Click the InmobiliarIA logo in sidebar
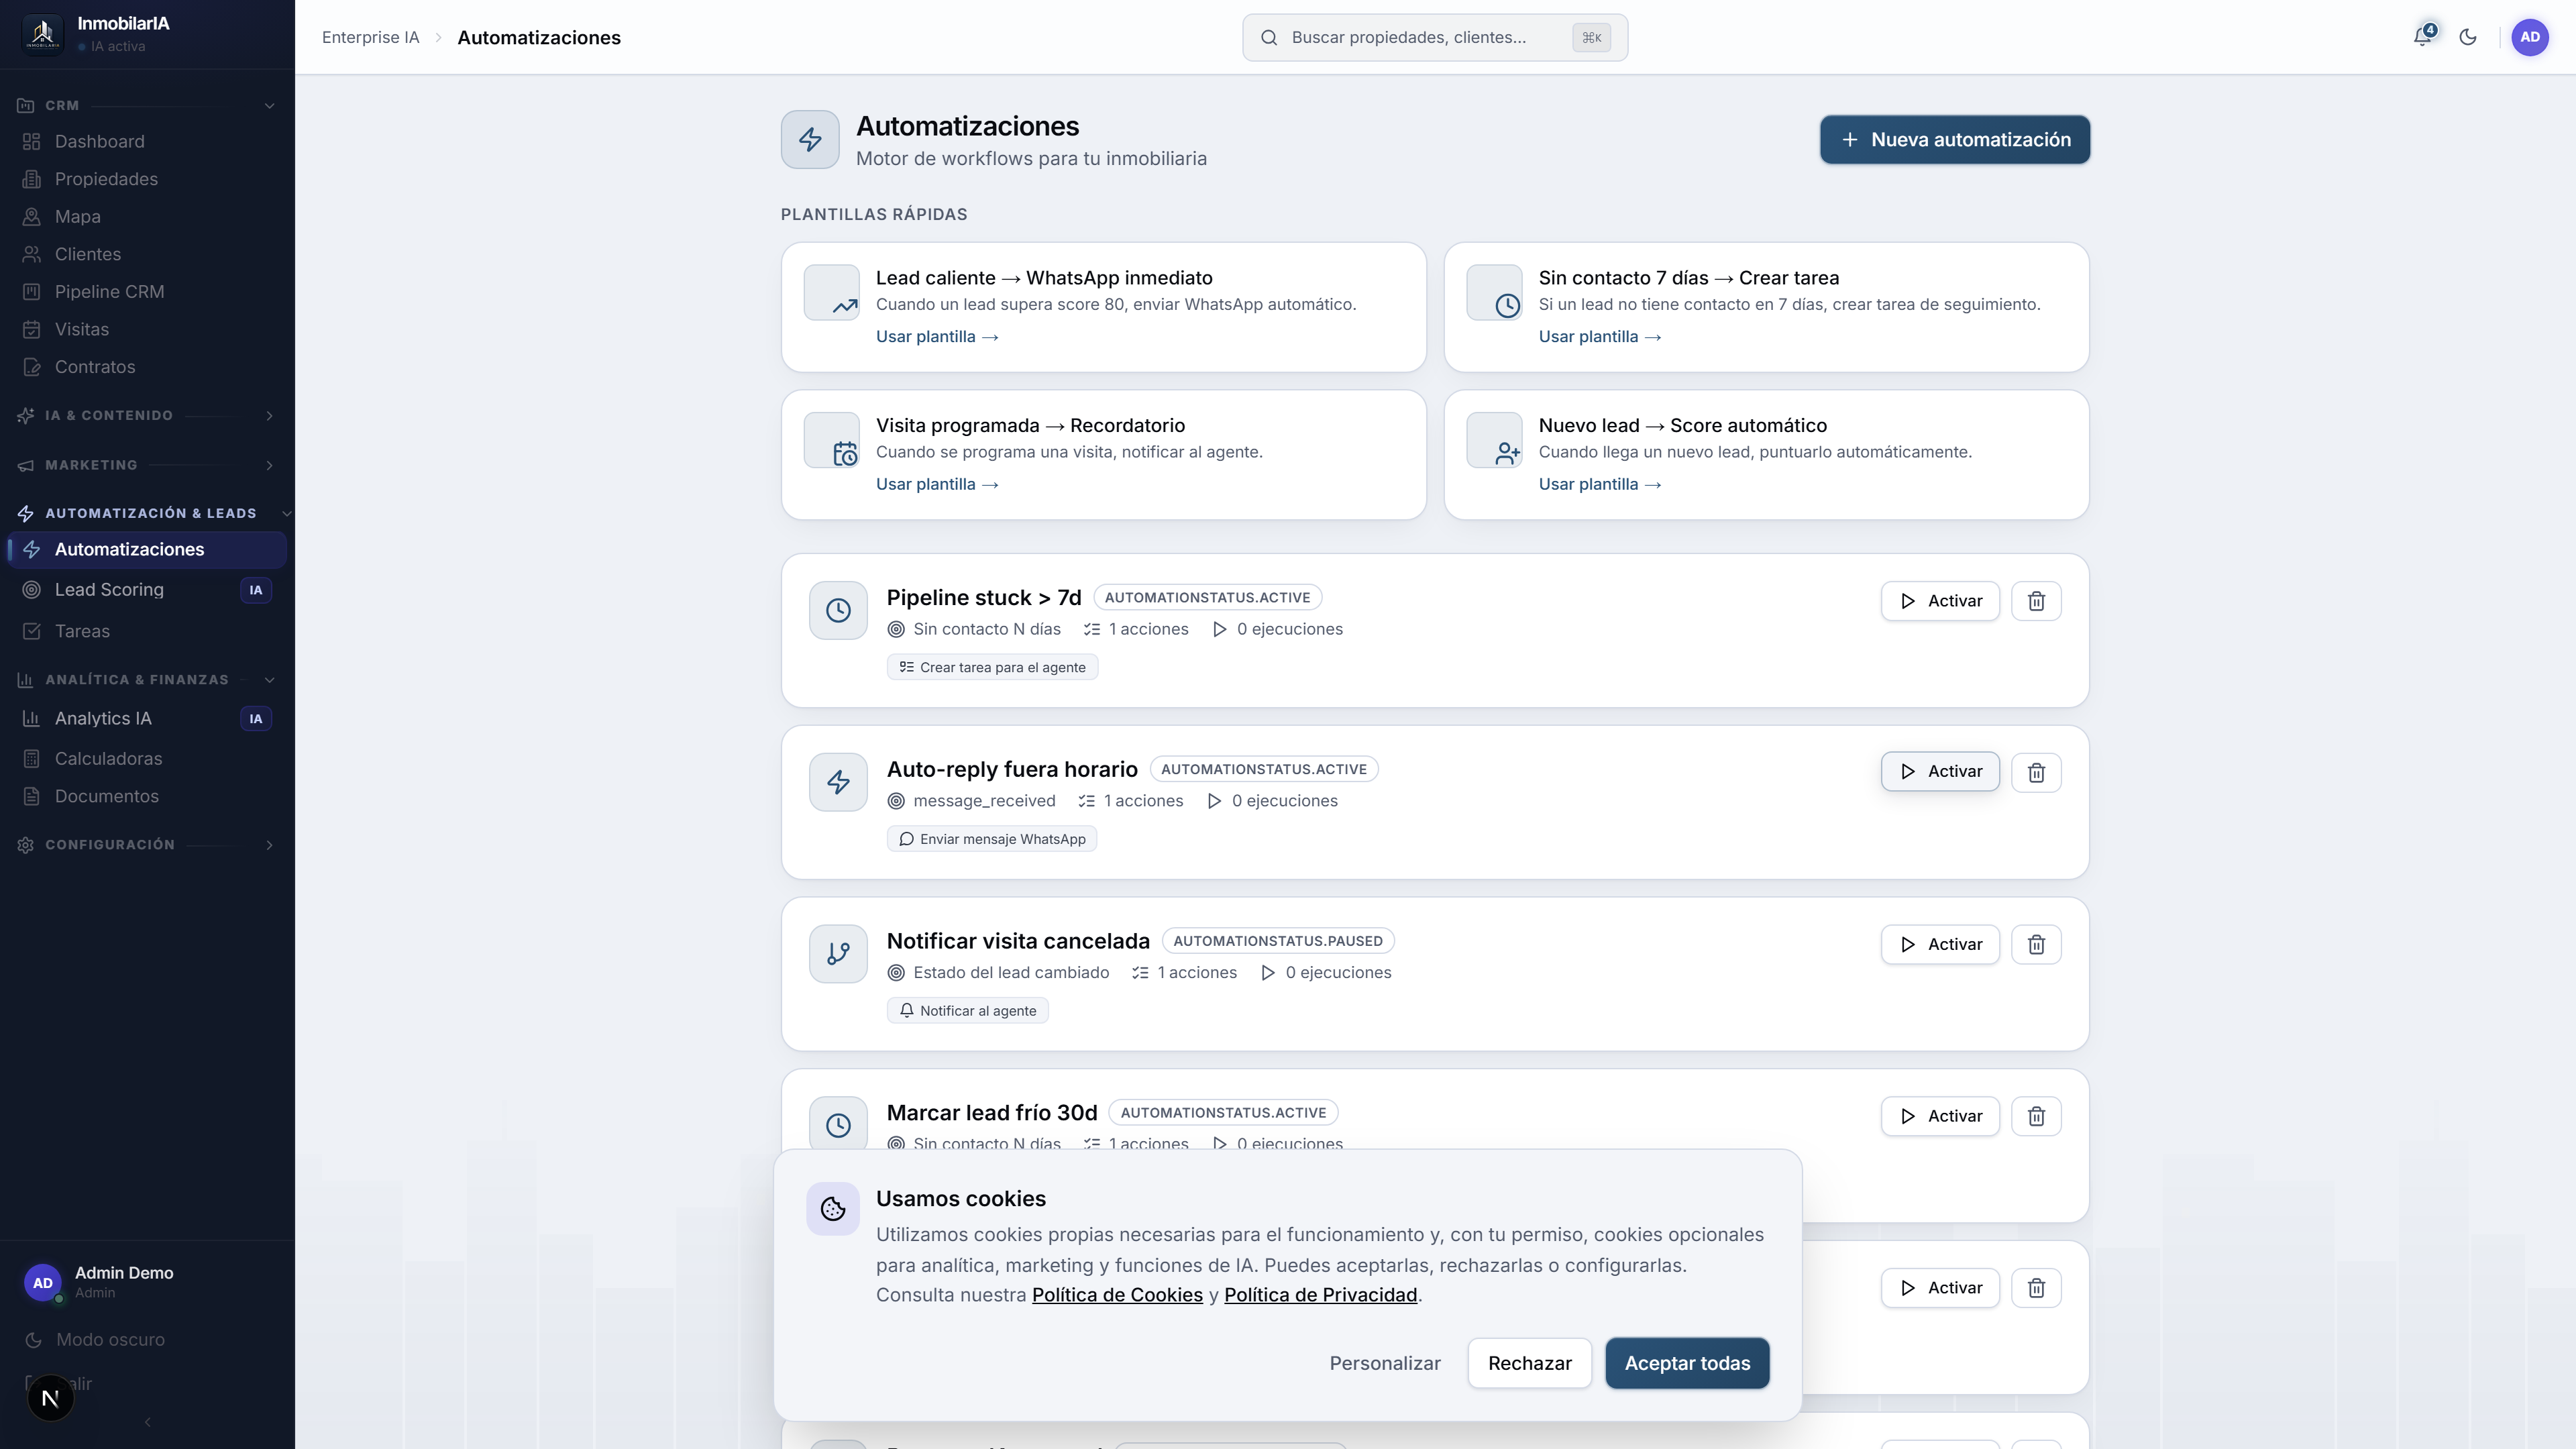 (x=42, y=35)
